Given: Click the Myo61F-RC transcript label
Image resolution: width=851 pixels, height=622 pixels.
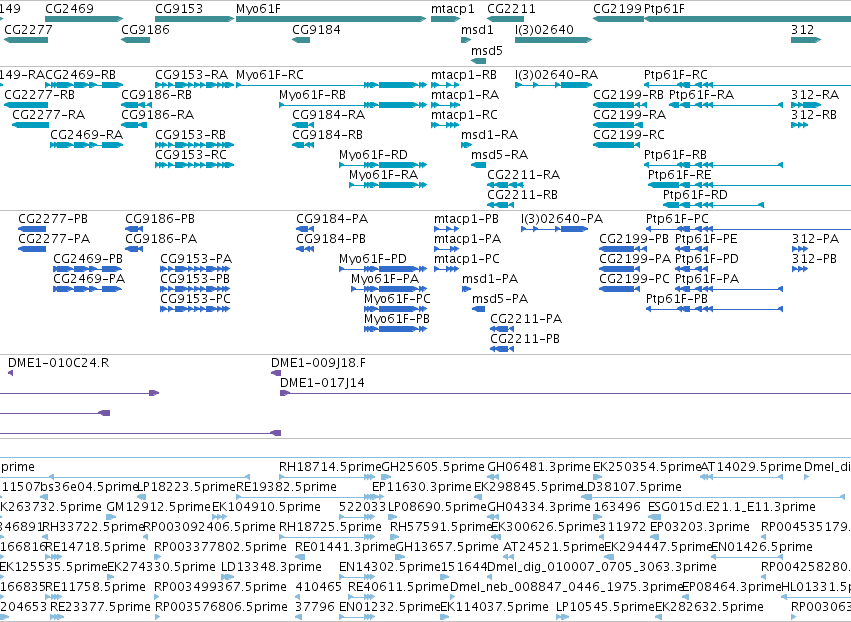Looking at the screenshot, I should tap(270, 74).
